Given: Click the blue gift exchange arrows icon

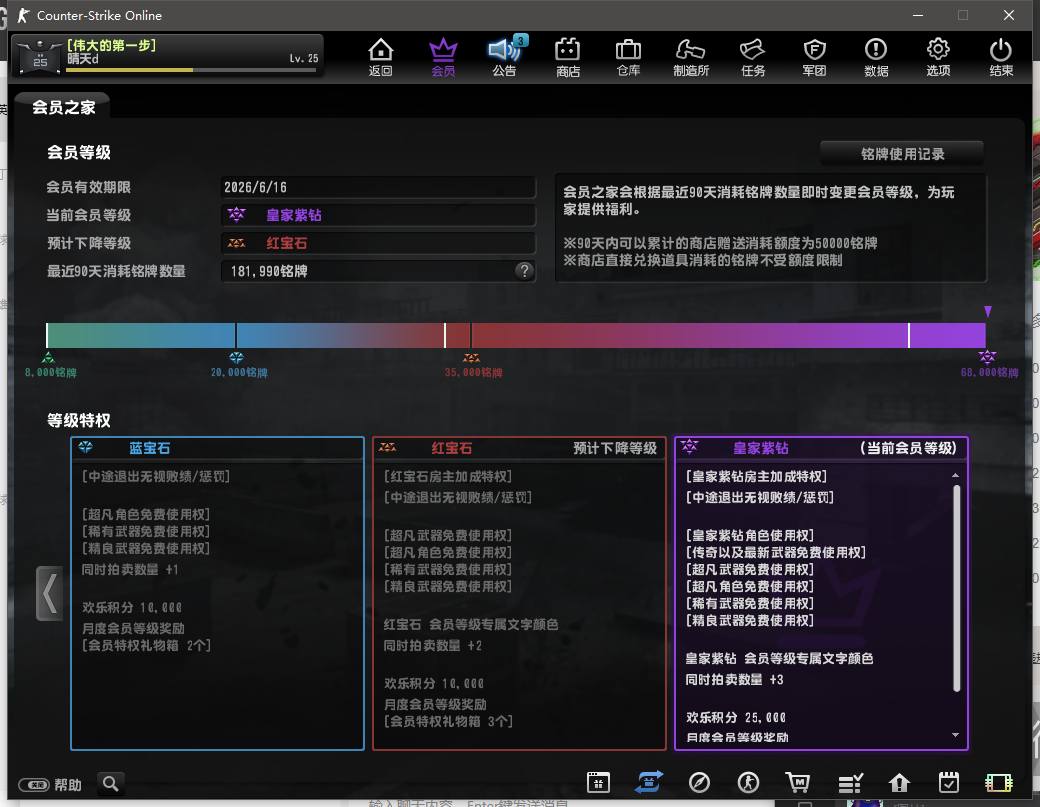Looking at the screenshot, I should (x=649, y=782).
